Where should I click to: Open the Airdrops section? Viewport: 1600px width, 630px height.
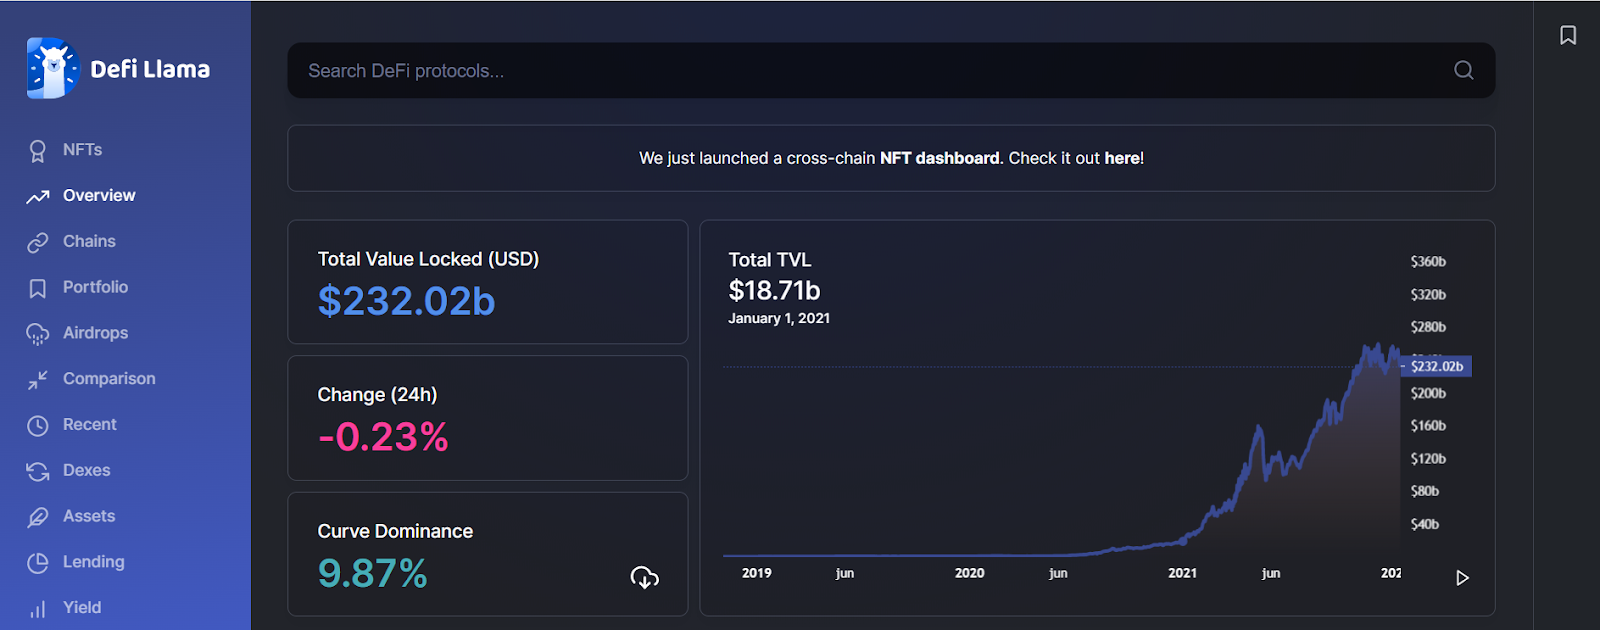pyautogui.click(x=95, y=333)
